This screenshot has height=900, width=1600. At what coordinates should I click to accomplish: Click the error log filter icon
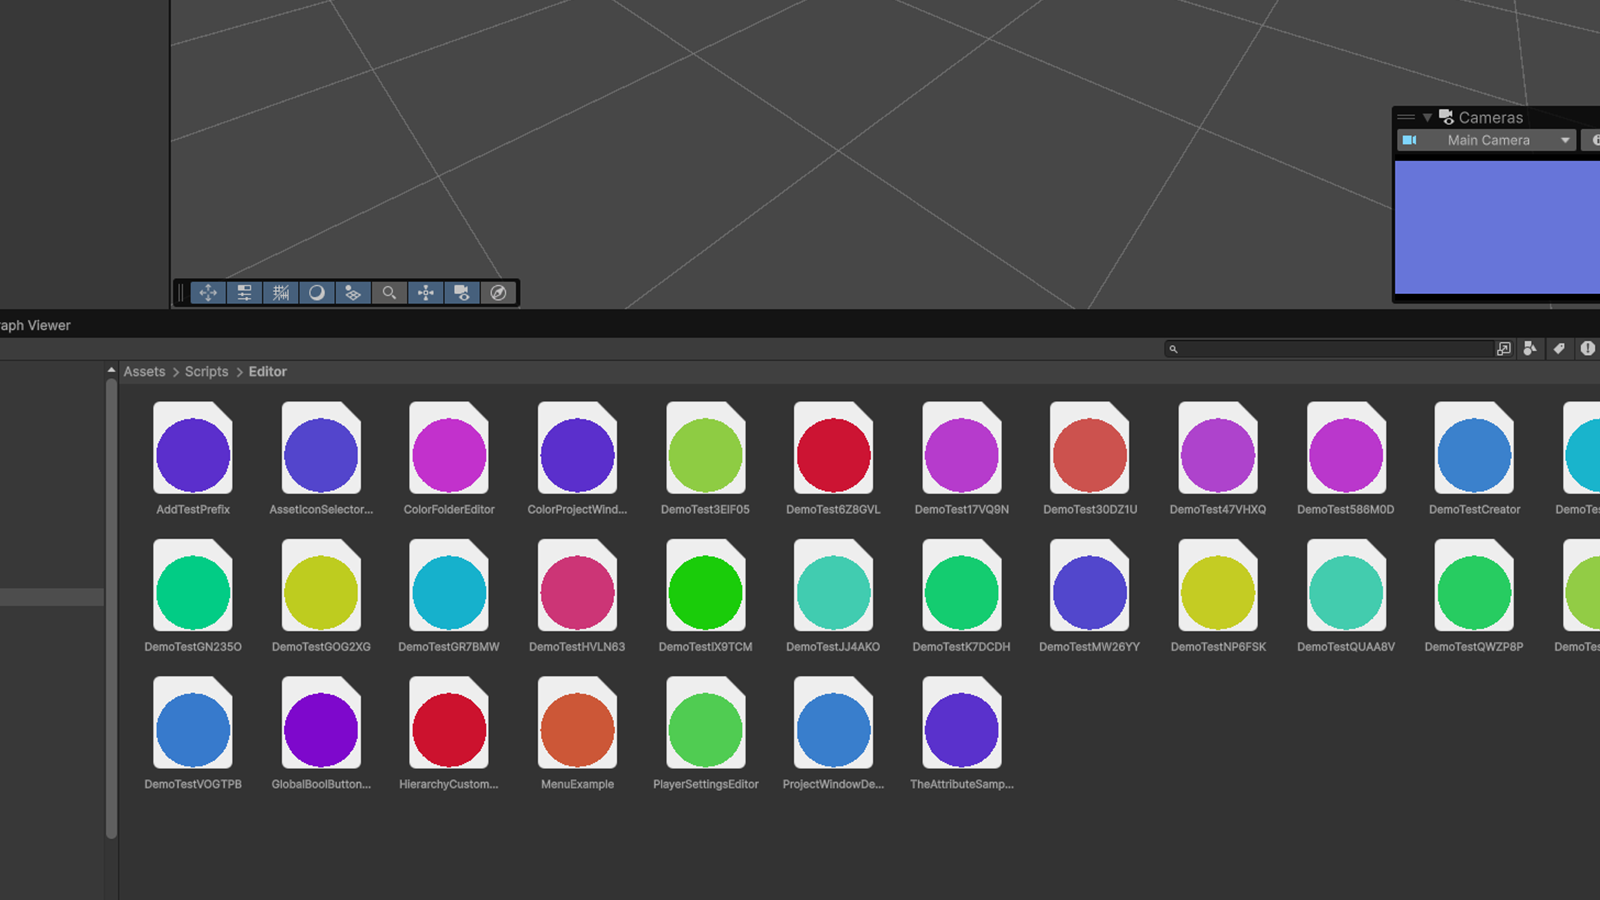click(x=1587, y=349)
